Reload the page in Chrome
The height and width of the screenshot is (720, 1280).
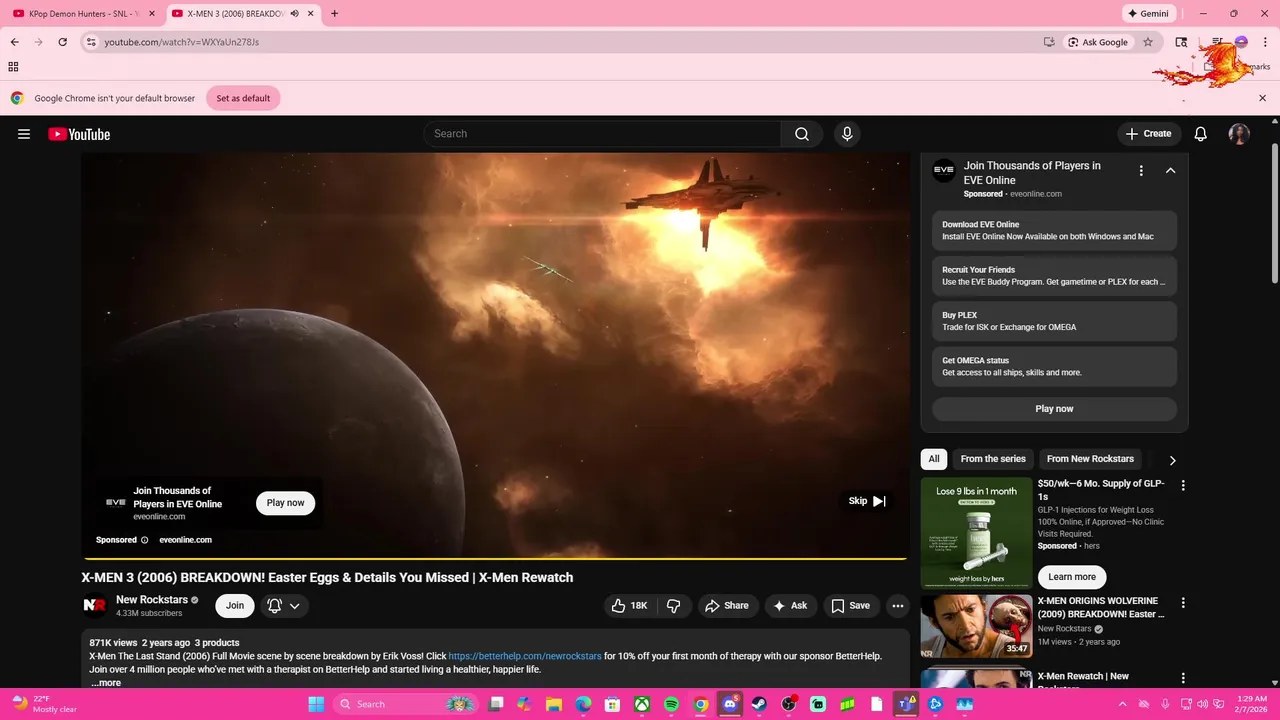pos(63,42)
